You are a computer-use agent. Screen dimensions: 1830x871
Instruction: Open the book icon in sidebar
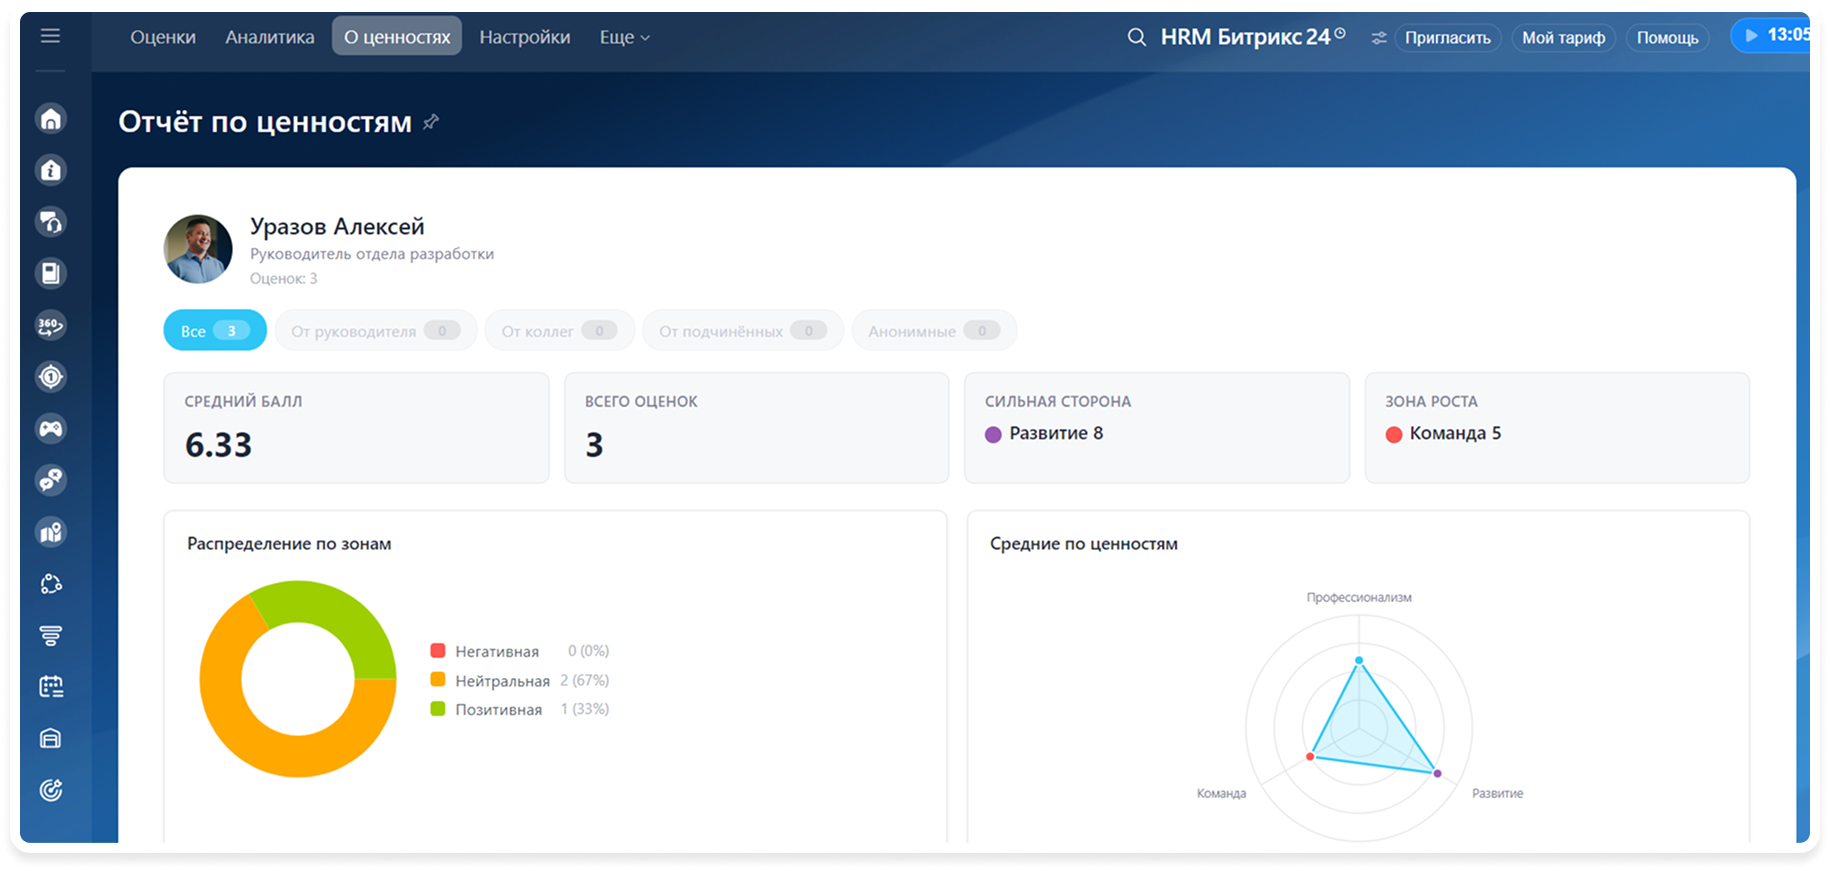point(51,273)
